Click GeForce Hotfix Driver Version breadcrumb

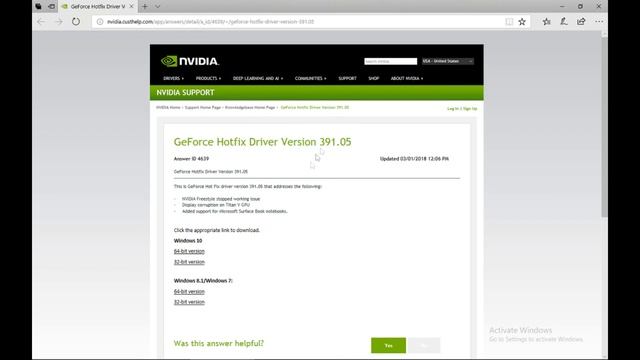pyautogui.click(x=315, y=107)
